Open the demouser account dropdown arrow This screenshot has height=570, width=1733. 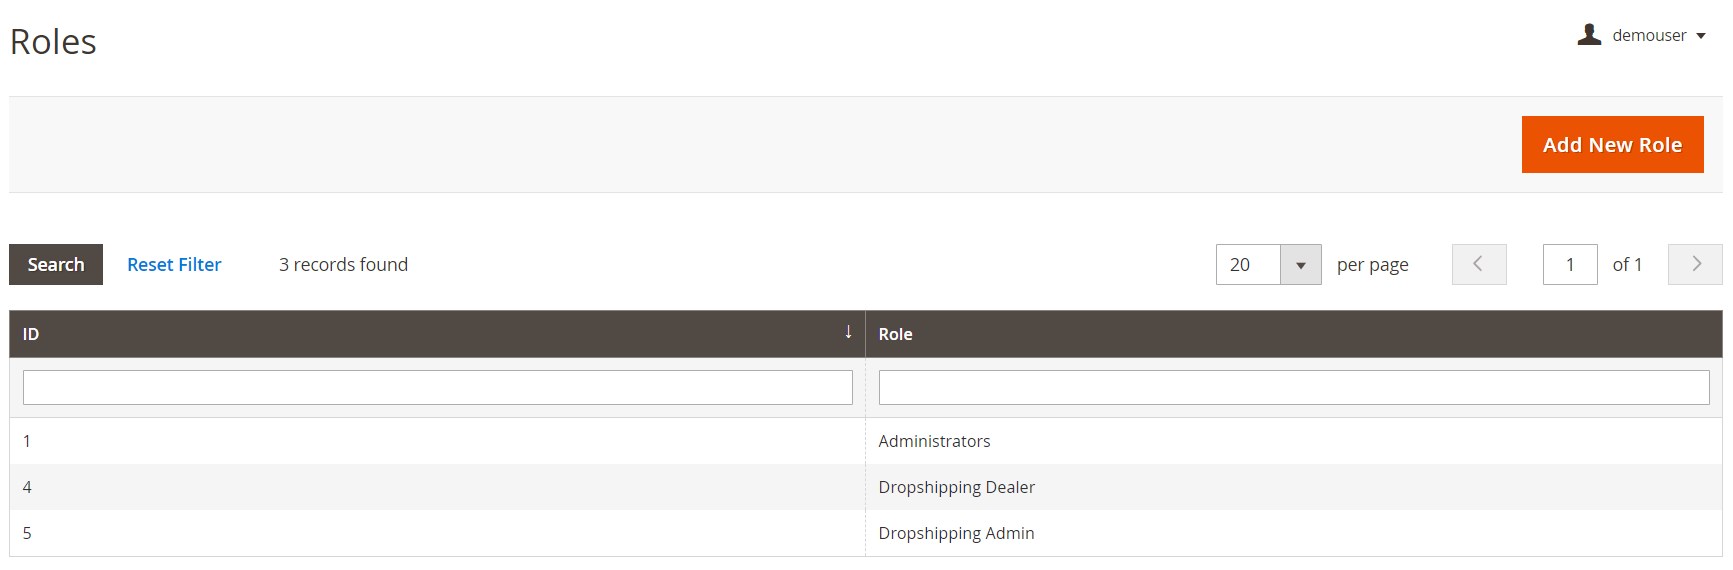[x=1701, y=36]
